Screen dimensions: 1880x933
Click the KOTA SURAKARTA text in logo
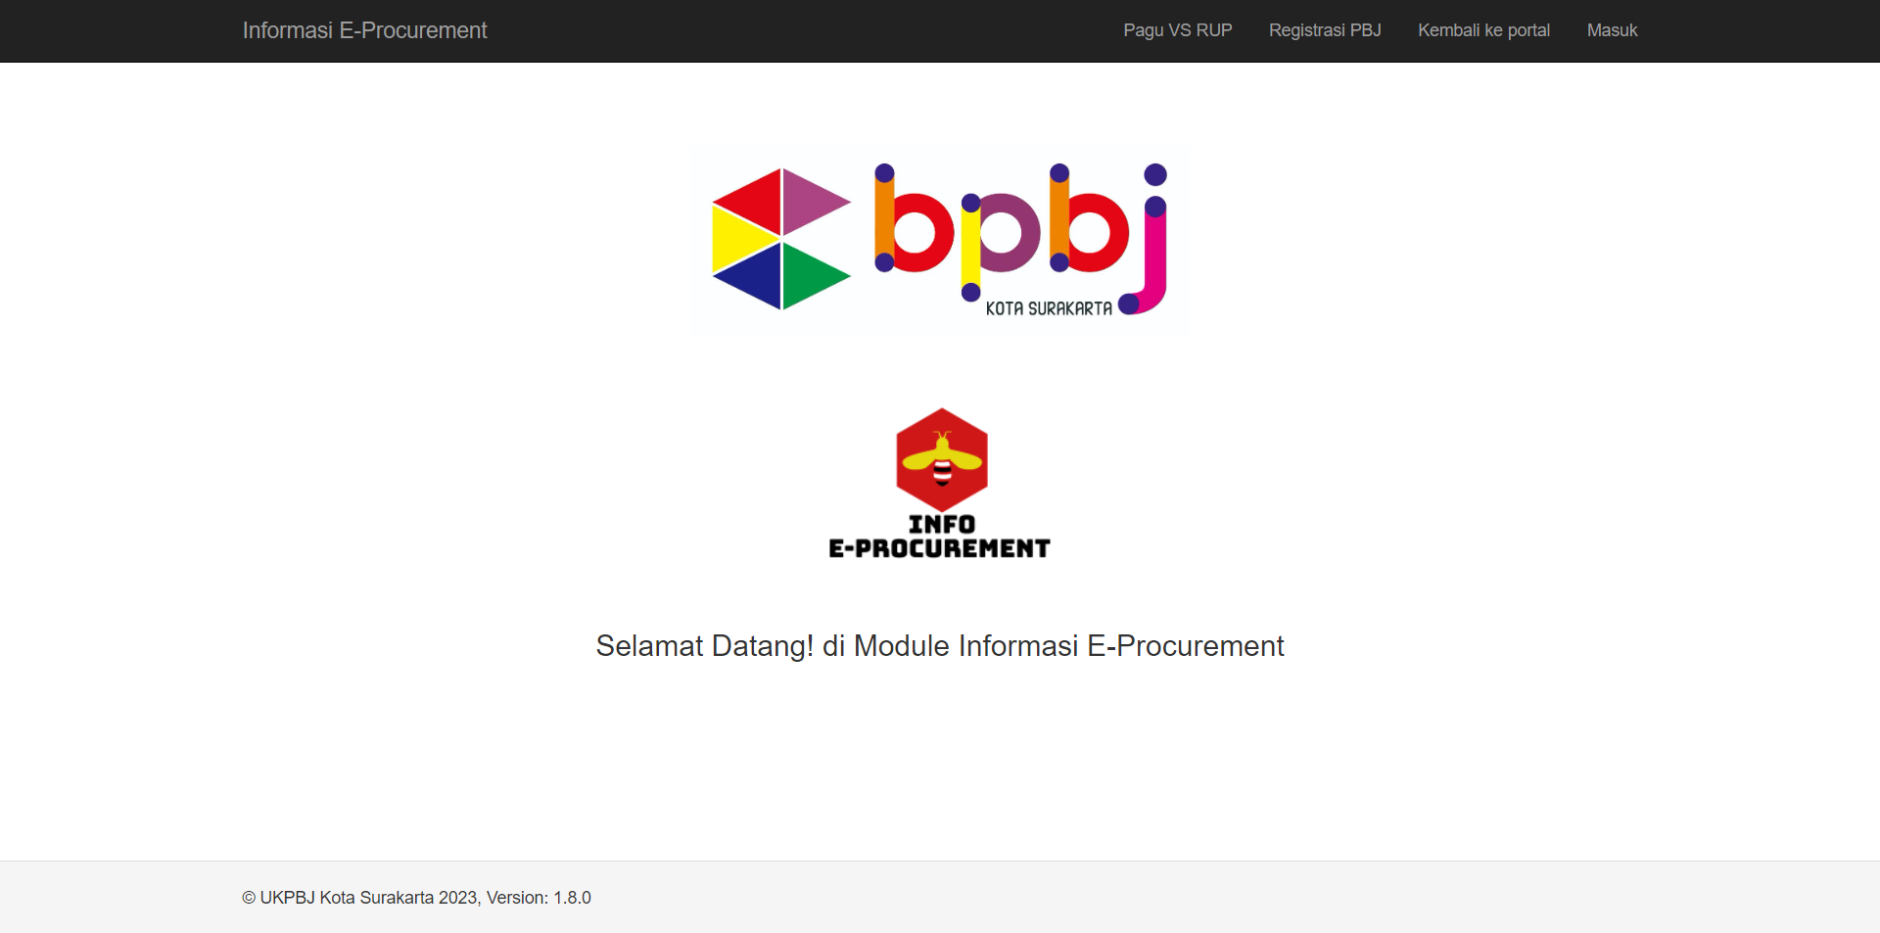[x=1048, y=309]
